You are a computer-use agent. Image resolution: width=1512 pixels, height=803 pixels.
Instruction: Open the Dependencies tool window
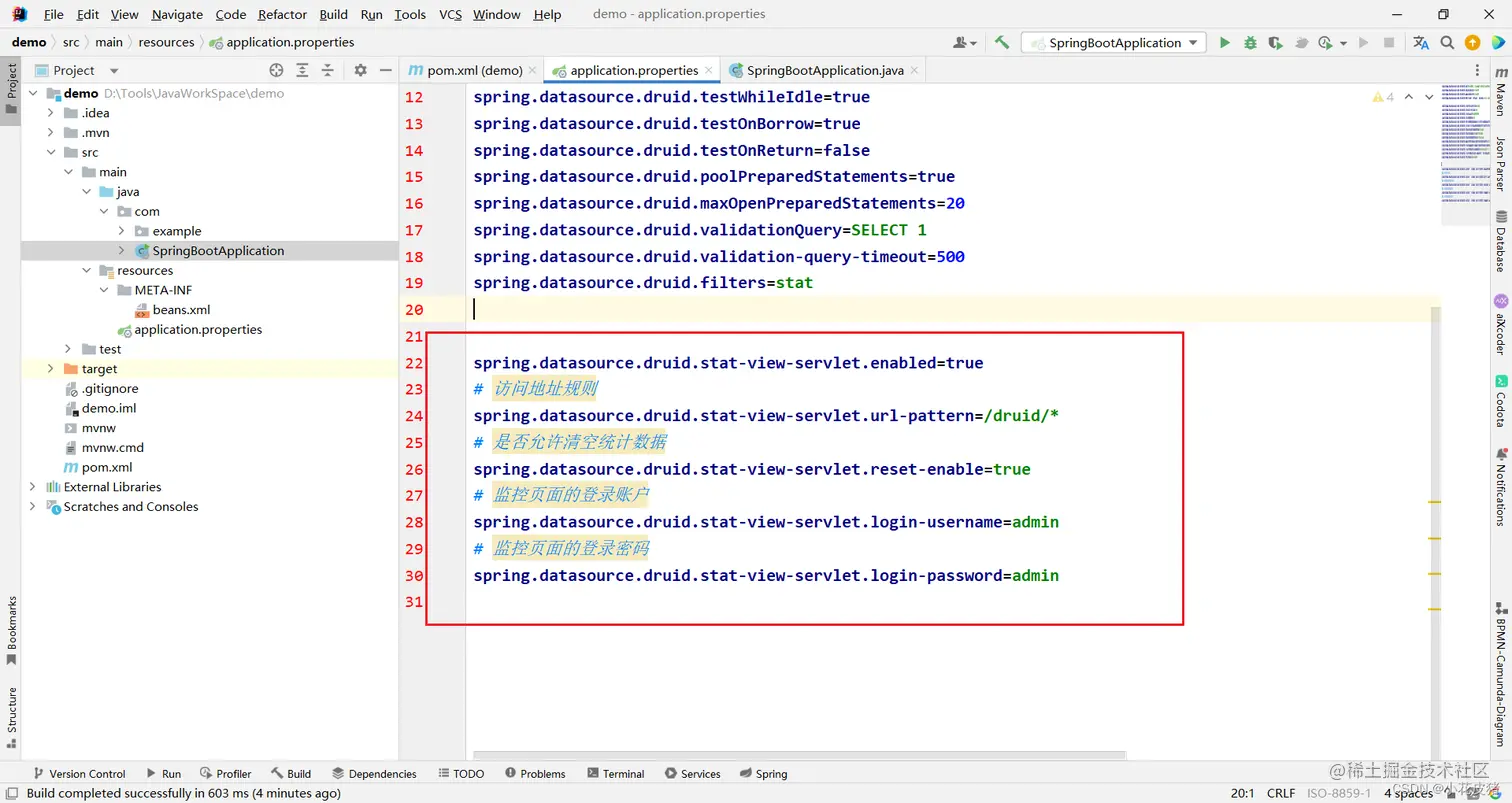point(374,773)
